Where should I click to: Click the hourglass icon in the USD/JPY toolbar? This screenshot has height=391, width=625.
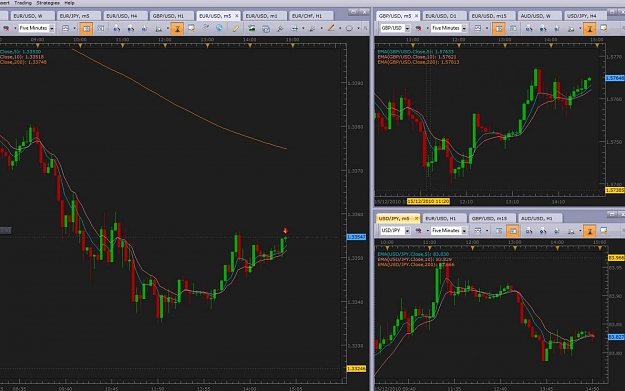(589, 231)
